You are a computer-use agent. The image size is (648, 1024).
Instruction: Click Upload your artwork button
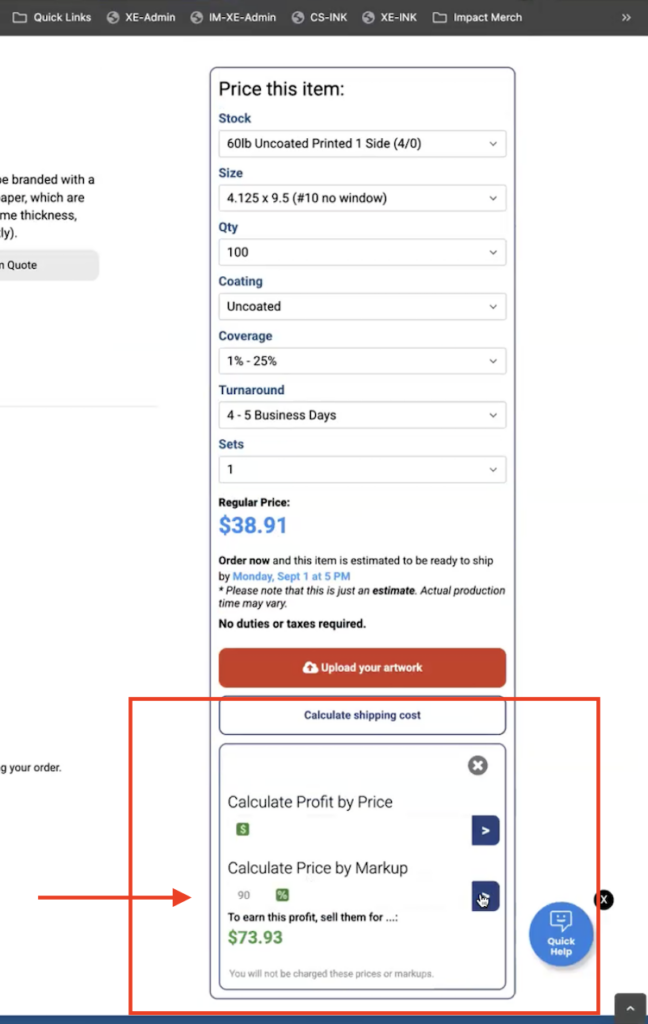(x=362, y=668)
